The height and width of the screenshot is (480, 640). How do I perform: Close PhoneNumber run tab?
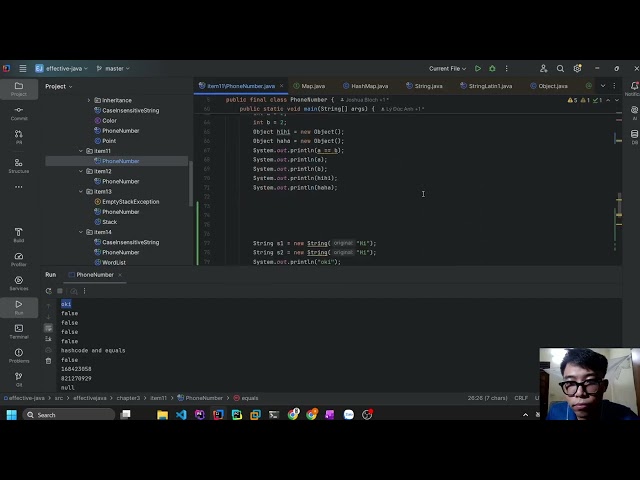tap(120, 275)
